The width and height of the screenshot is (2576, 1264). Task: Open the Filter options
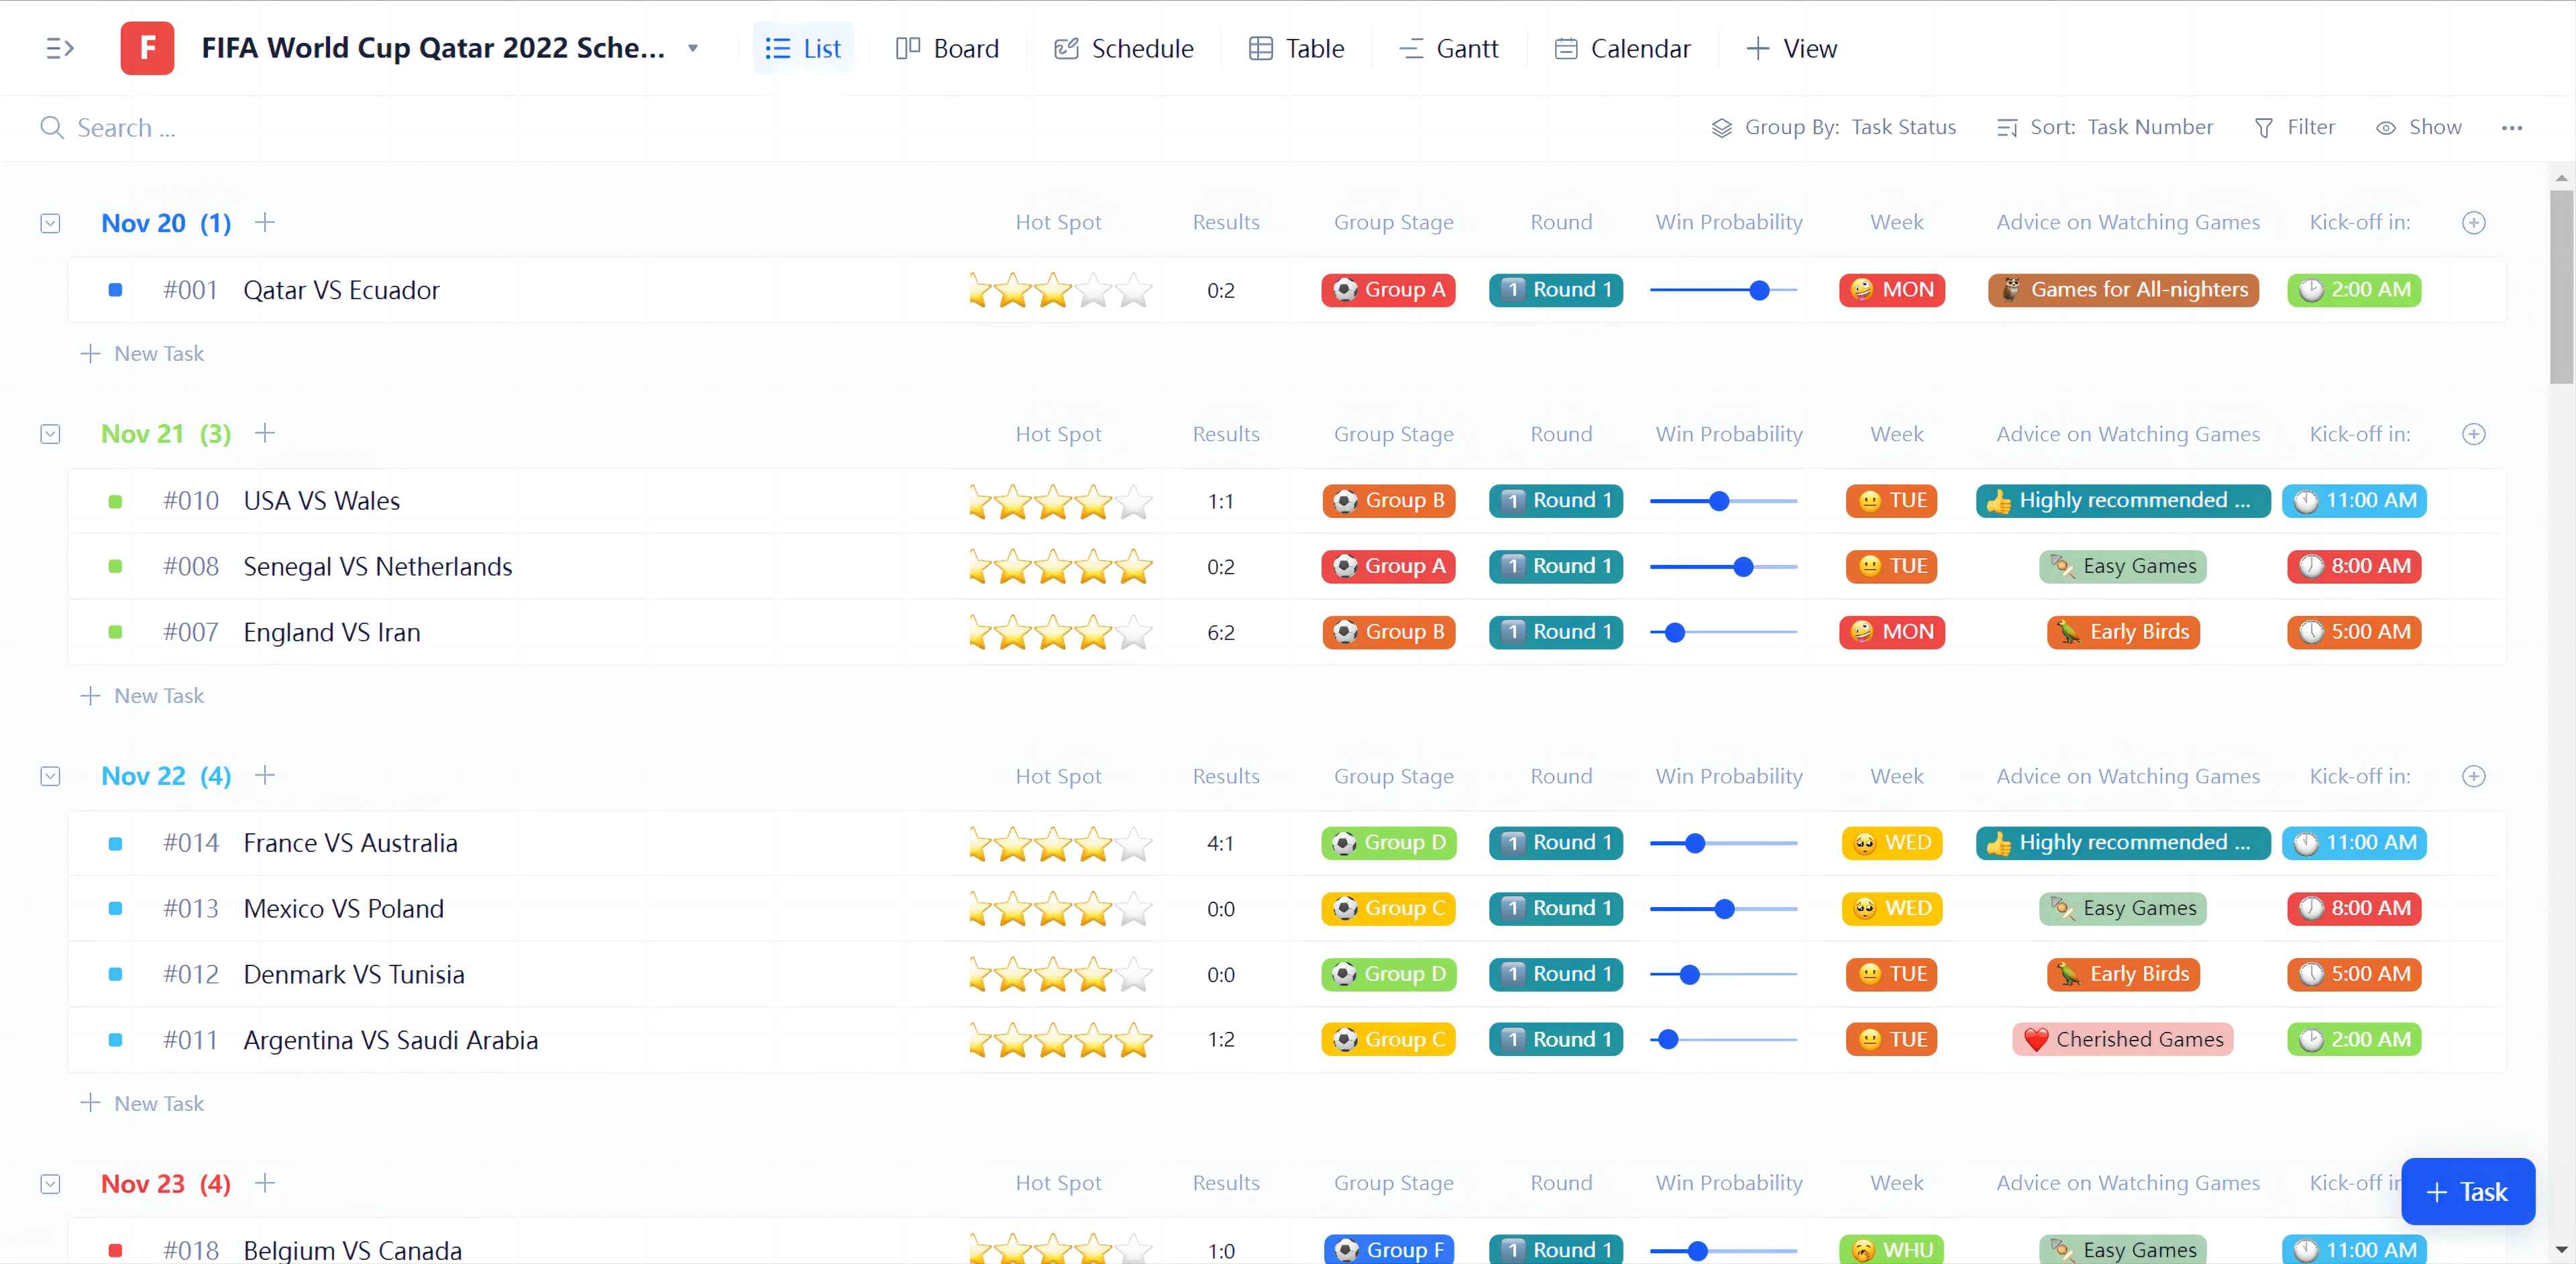coord(2294,127)
